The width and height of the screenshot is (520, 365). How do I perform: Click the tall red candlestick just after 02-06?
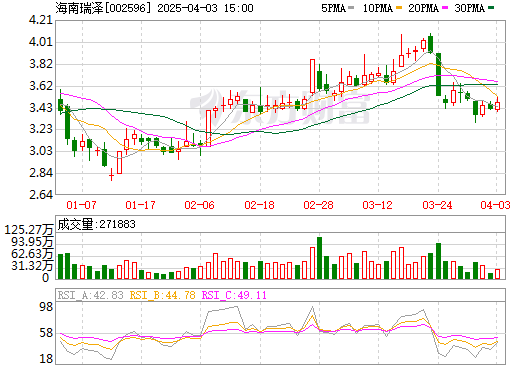pyautogui.click(x=209, y=128)
